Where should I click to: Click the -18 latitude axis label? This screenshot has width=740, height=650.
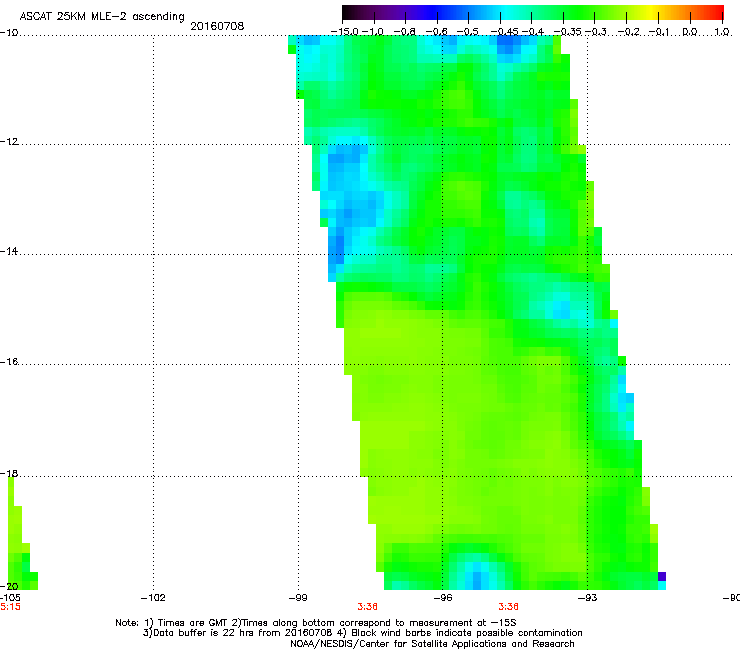click(x=9, y=473)
